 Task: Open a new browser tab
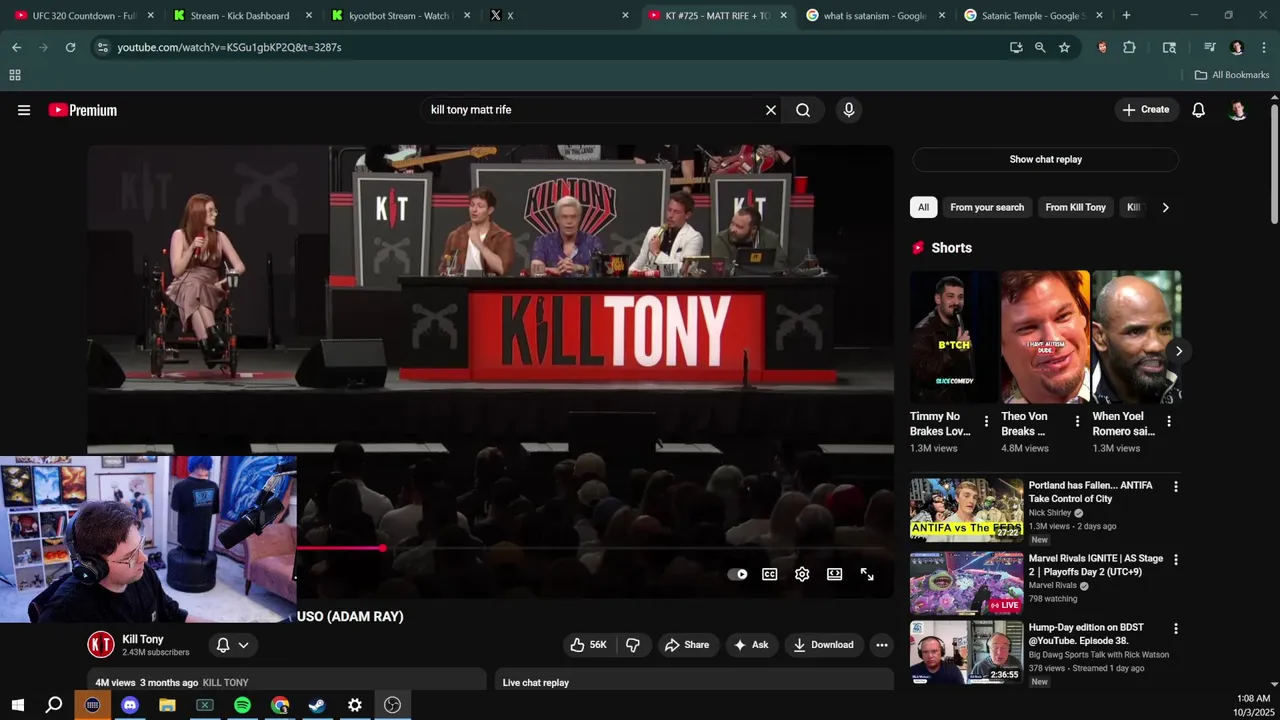1126,16
